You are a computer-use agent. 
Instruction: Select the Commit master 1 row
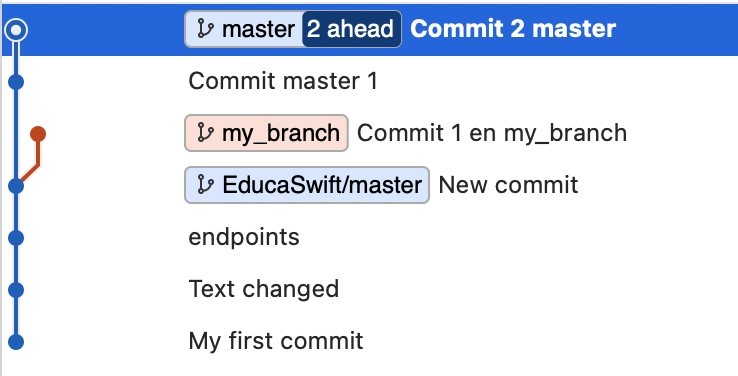click(x=370, y=81)
